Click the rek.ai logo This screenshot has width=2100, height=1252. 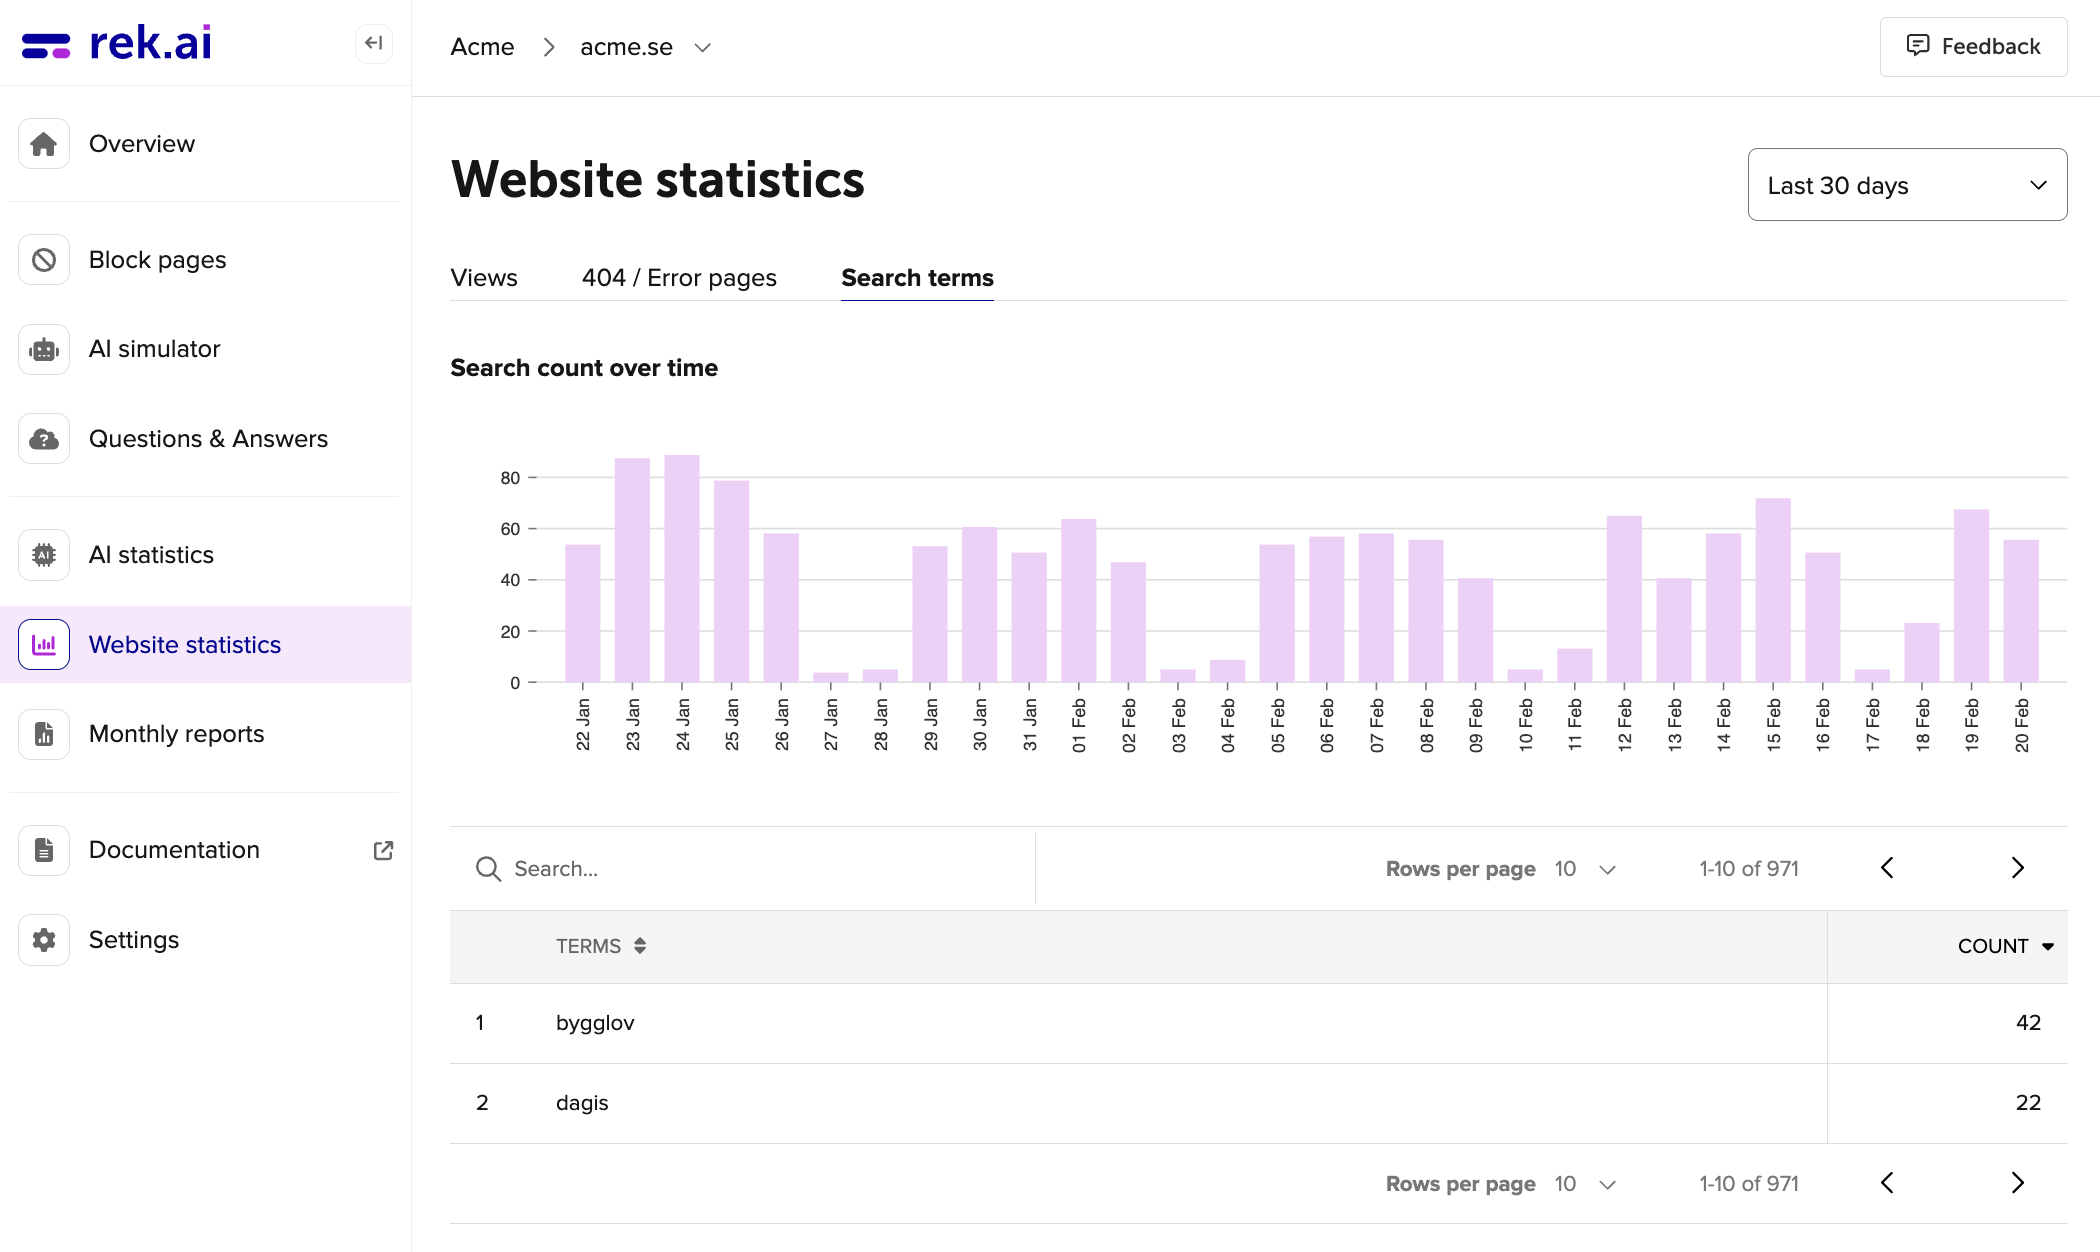(x=116, y=43)
